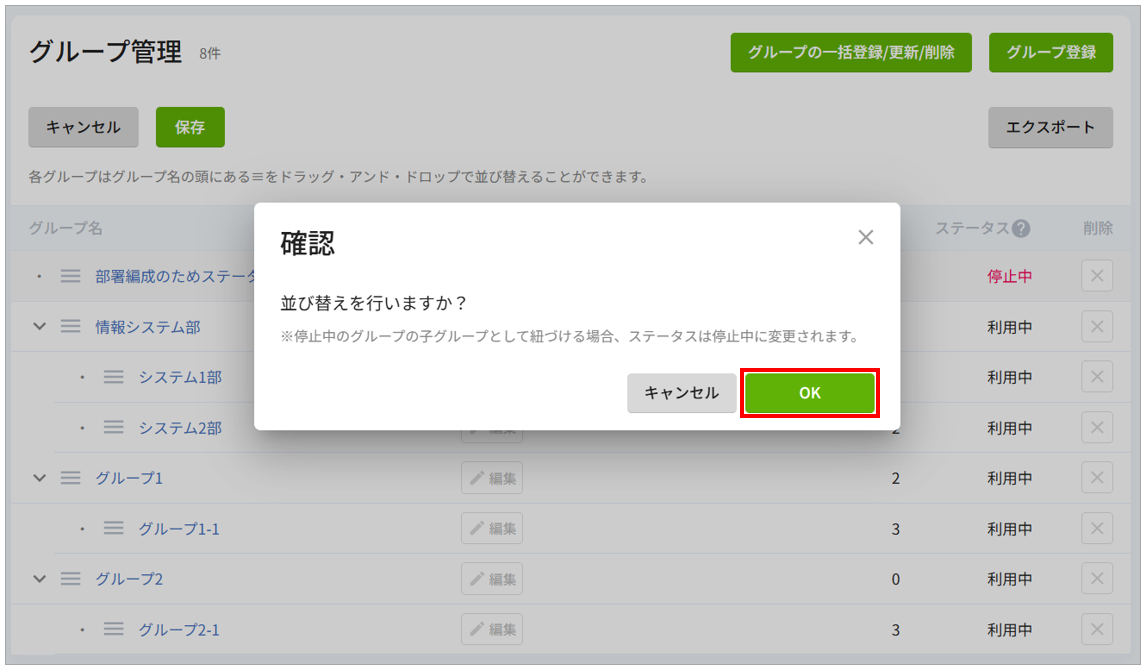Confirm the sort with the OK button

(809, 392)
